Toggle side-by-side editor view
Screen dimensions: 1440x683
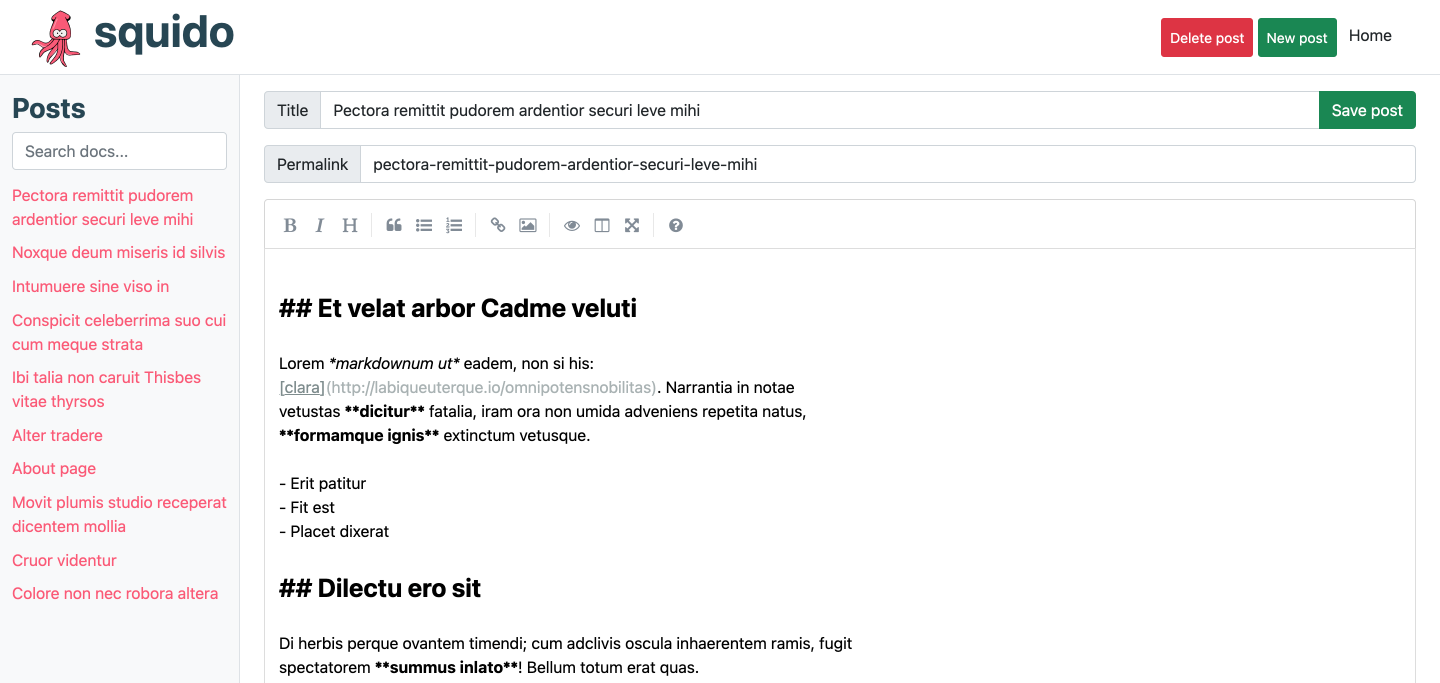point(602,225)
